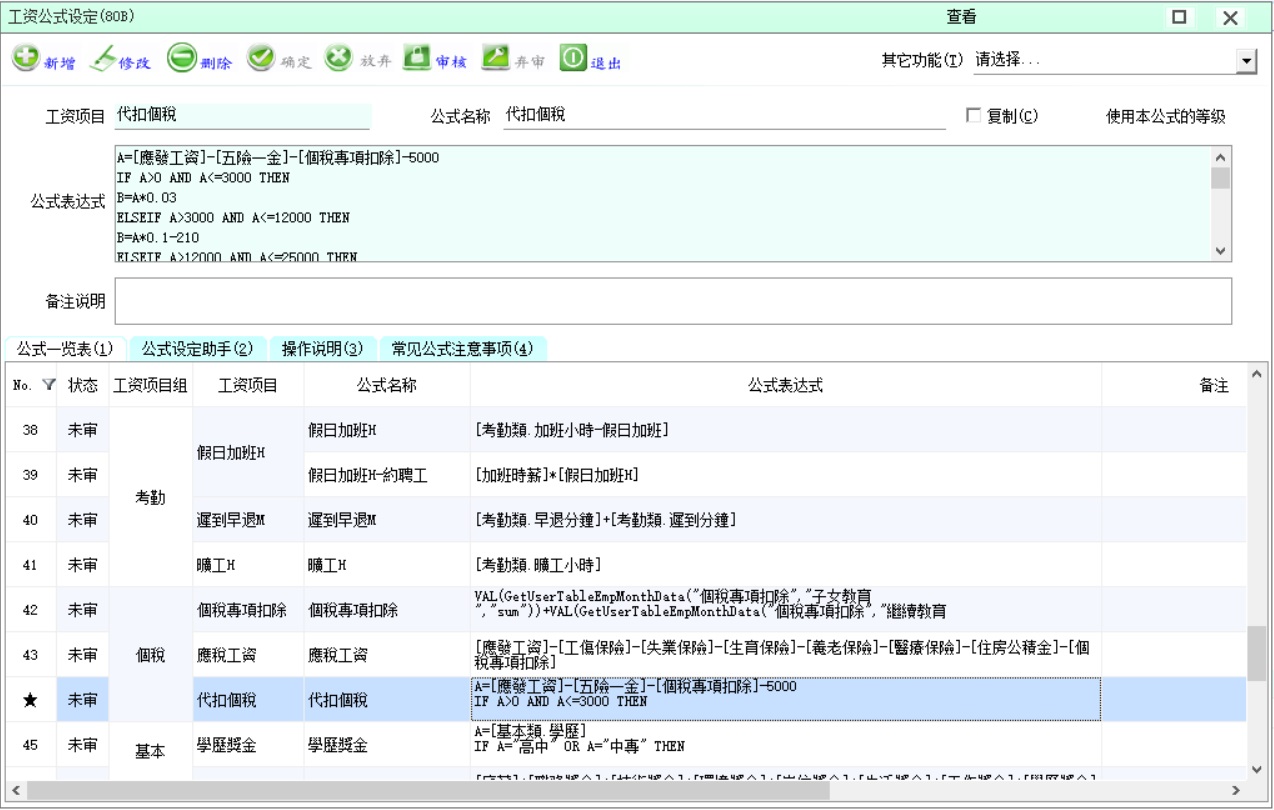Click the table vertical scrollbar thumb
Screen dimensions: 1274x810
[1257, 654]
